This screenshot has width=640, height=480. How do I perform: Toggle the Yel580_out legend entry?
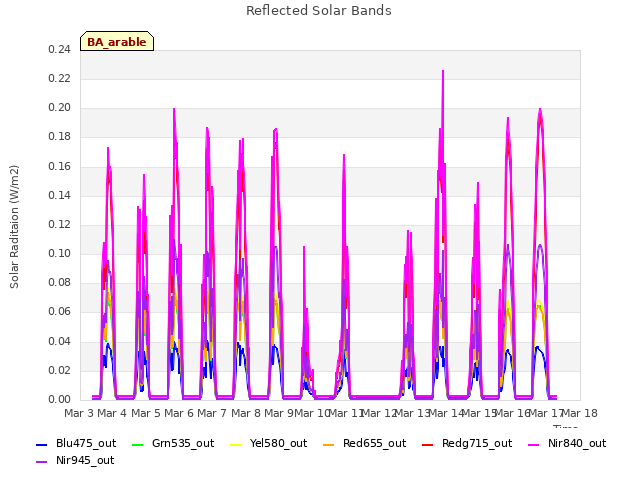pos(269,443)
